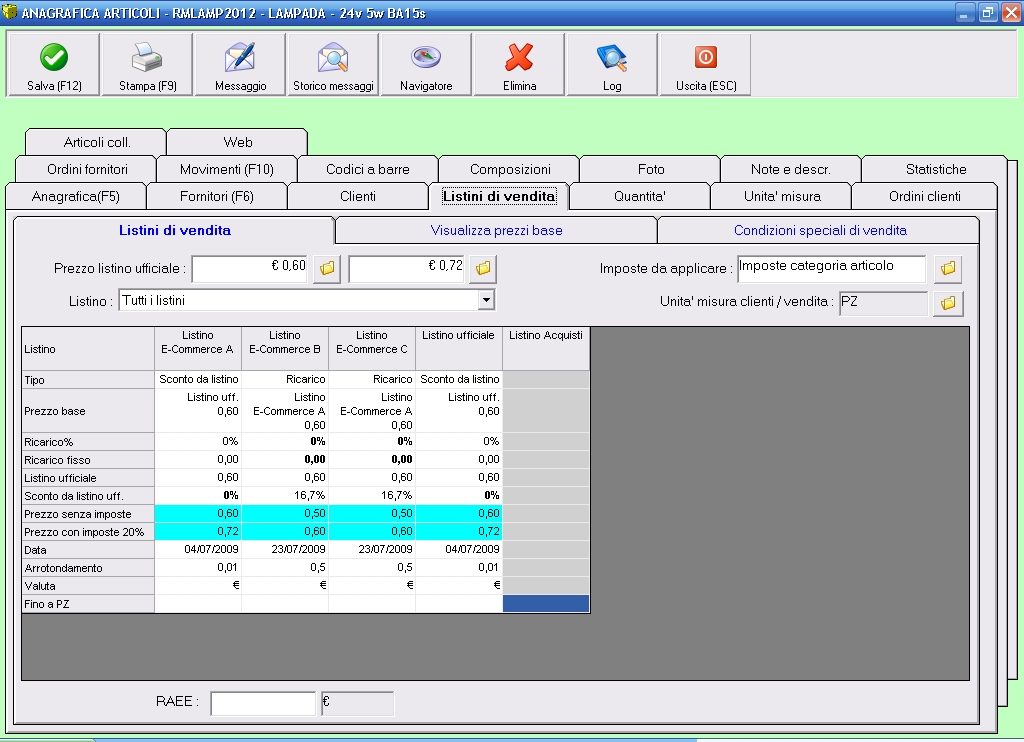Viewport: 1024px width, 742px height.
Task: Click folder icon next to € 0,72 price
Action: coord(483,268)
